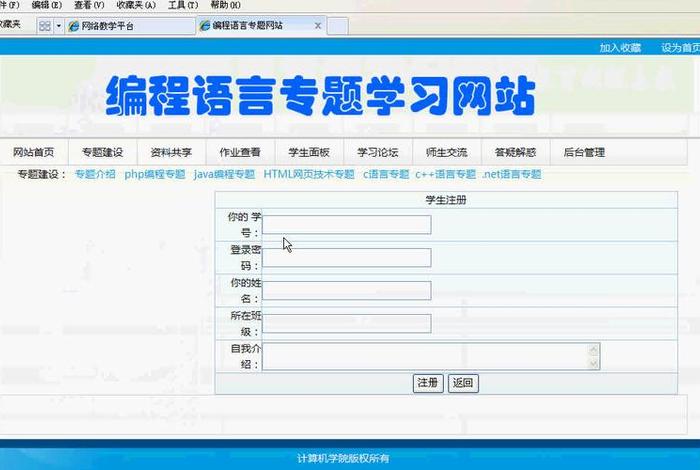Open the Quick Tabs grid icon

44,25
